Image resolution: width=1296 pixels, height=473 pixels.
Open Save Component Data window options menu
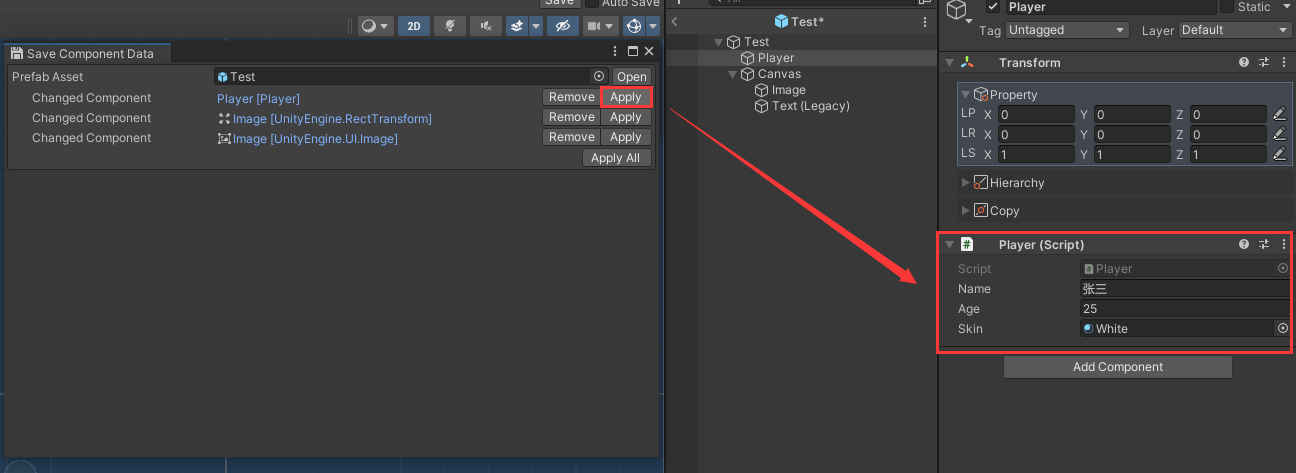616,51
